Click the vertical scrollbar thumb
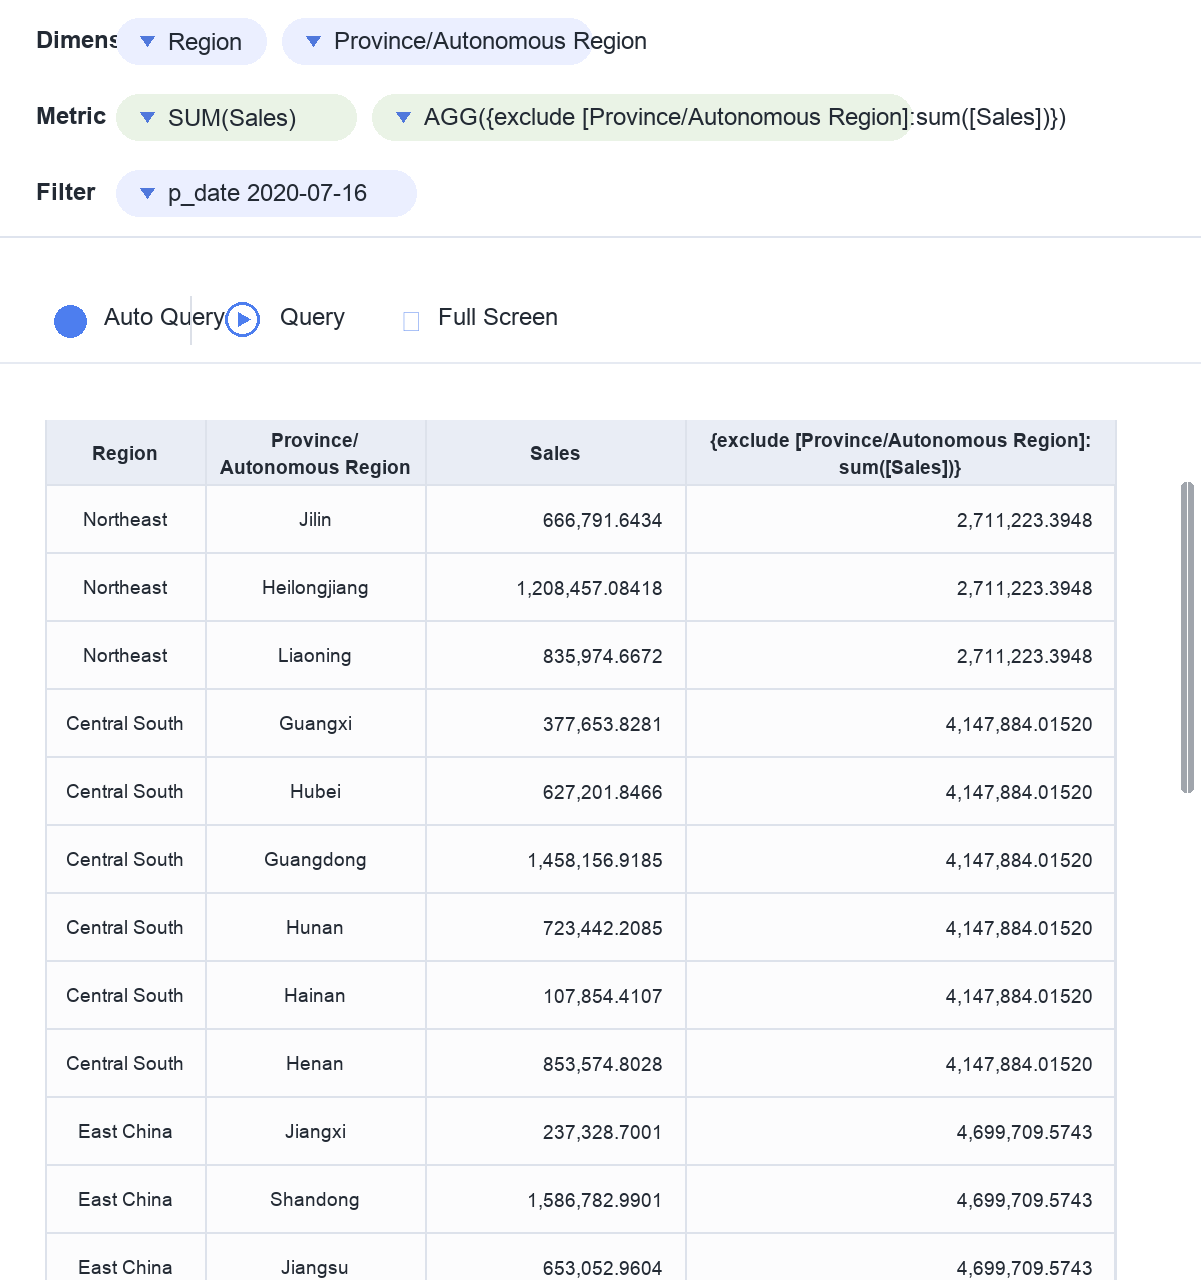 [x=1187, y=638]
